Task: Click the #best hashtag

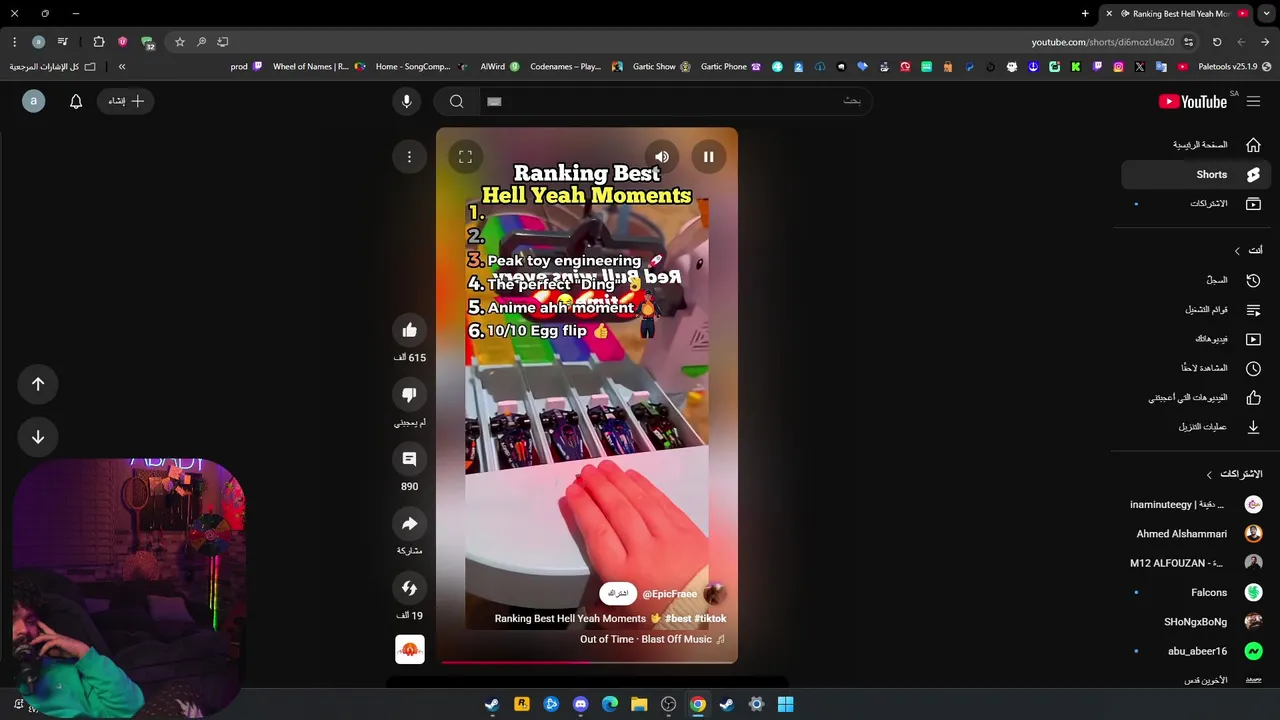Action: (678, 619)
